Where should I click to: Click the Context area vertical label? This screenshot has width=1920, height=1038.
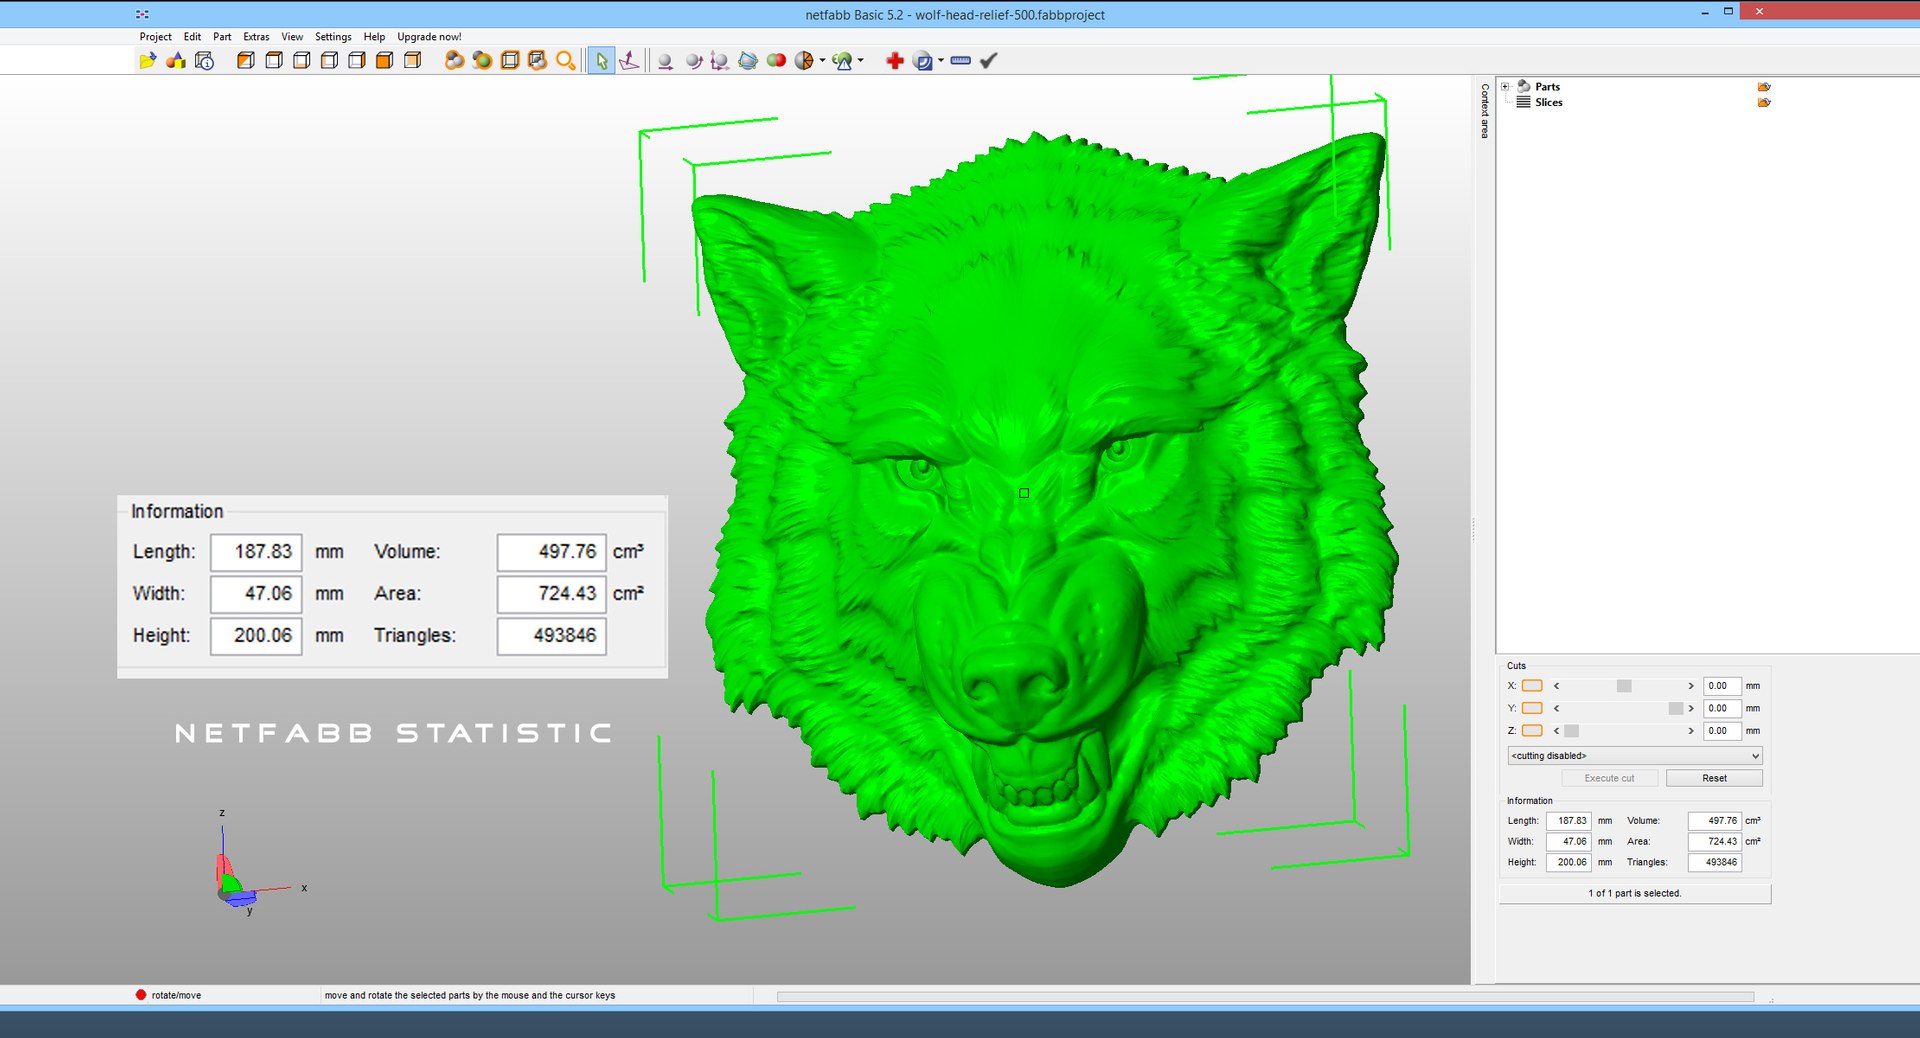click(x=1485, y=111)
